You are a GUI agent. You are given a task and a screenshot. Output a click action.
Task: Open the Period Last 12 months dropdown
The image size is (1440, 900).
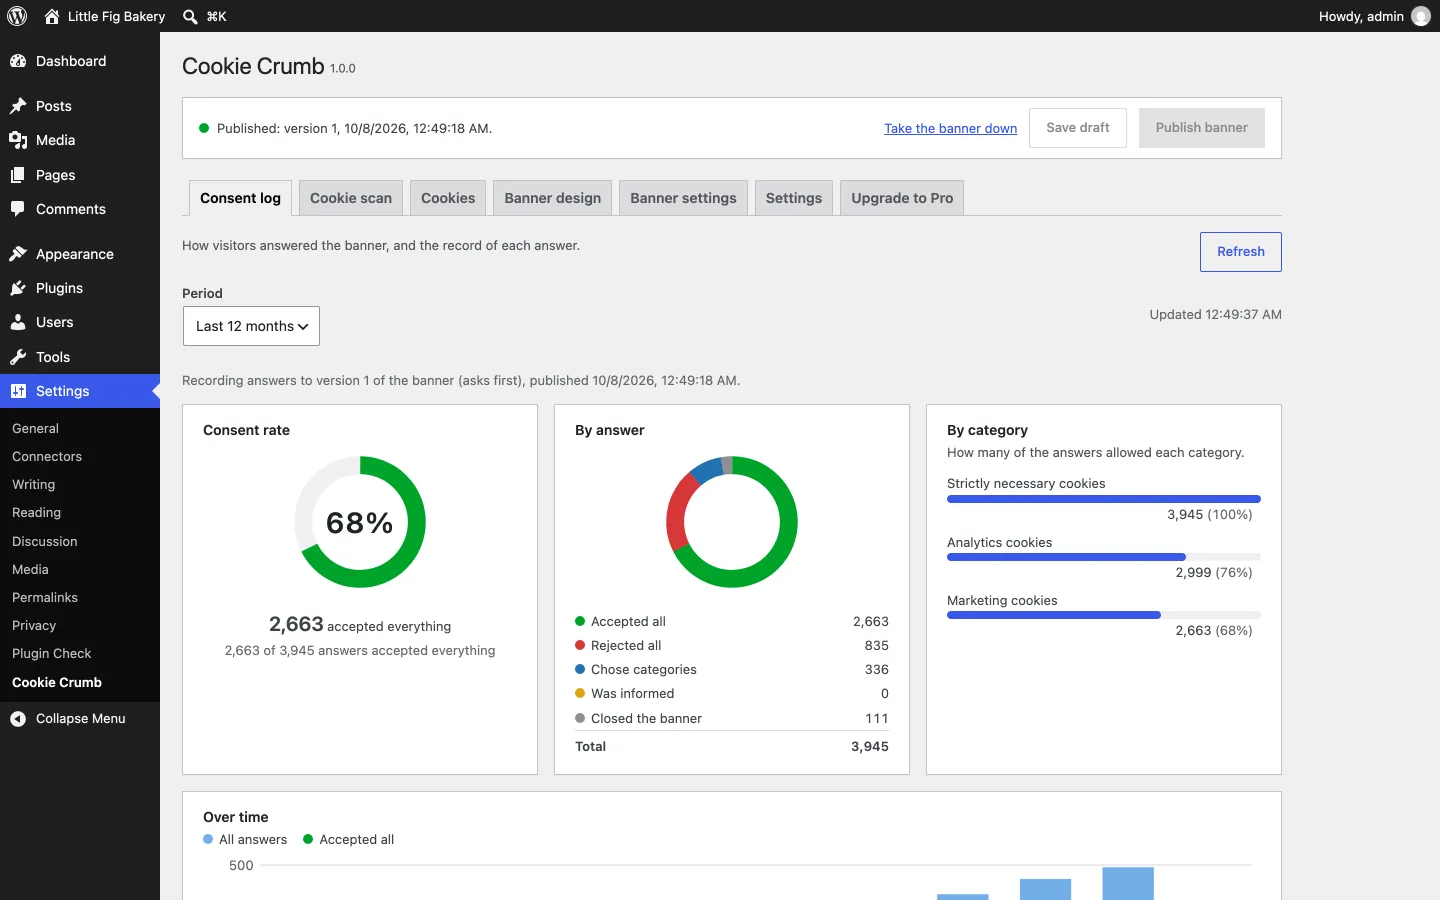[251, 326]
